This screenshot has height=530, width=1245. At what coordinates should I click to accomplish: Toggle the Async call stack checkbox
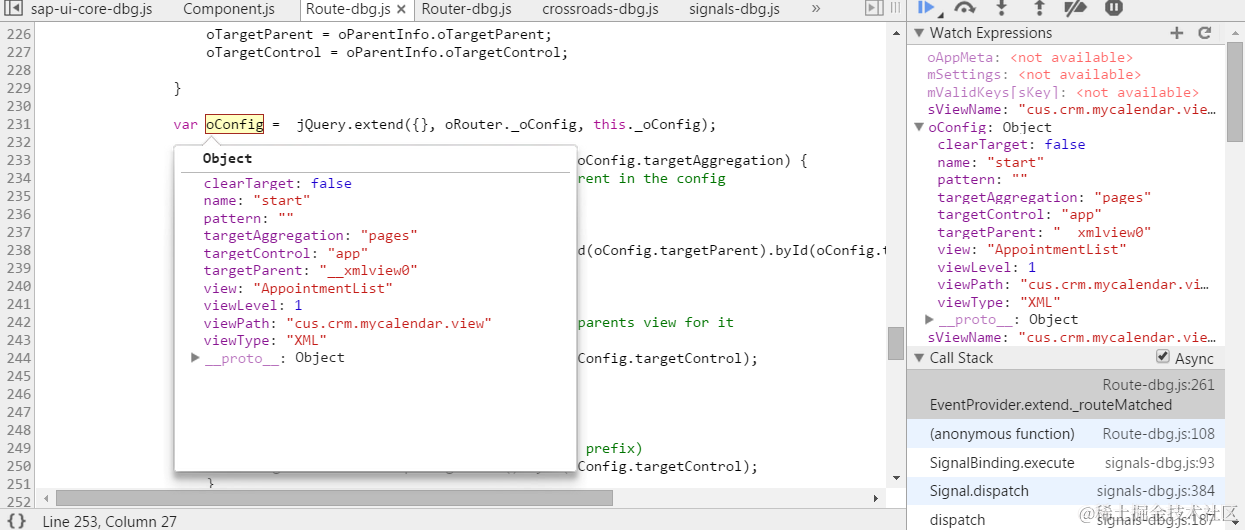1162,357
